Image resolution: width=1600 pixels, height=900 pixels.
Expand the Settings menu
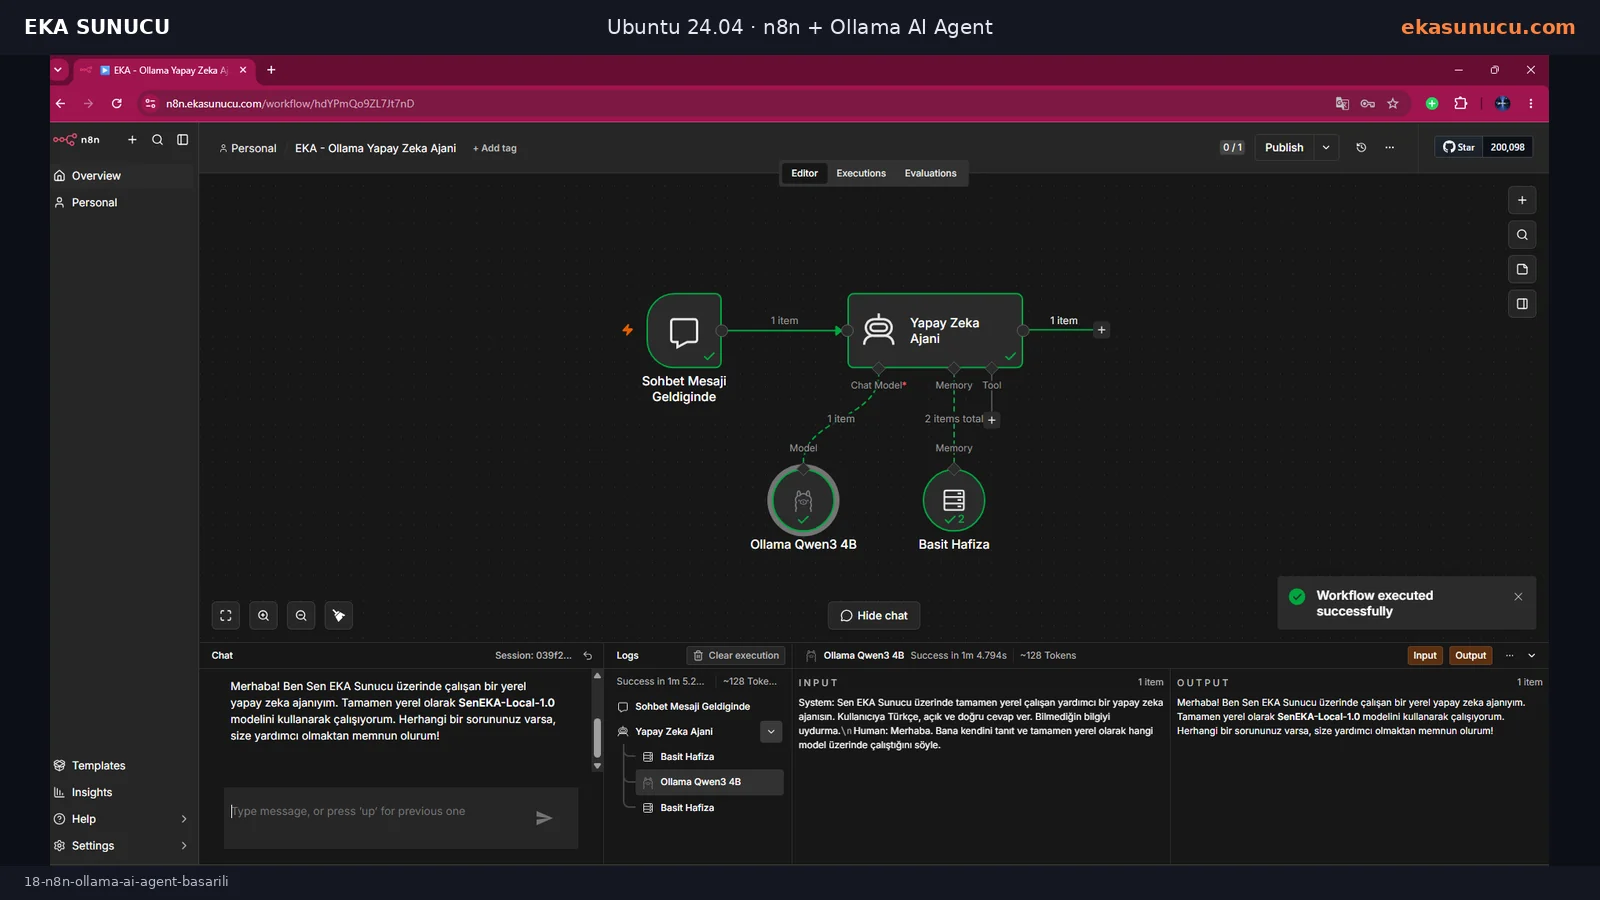pyautogui.click(x=121, y=846)
